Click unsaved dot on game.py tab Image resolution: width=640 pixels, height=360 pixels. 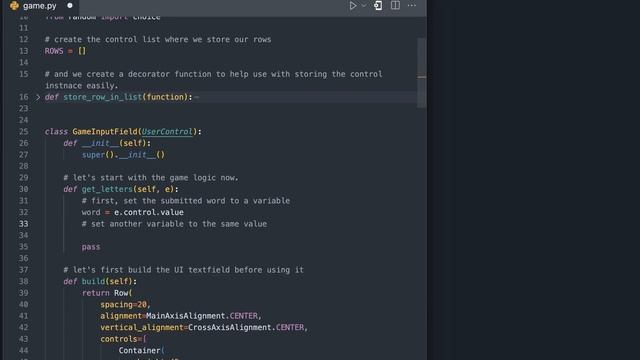tap(70, 6)
